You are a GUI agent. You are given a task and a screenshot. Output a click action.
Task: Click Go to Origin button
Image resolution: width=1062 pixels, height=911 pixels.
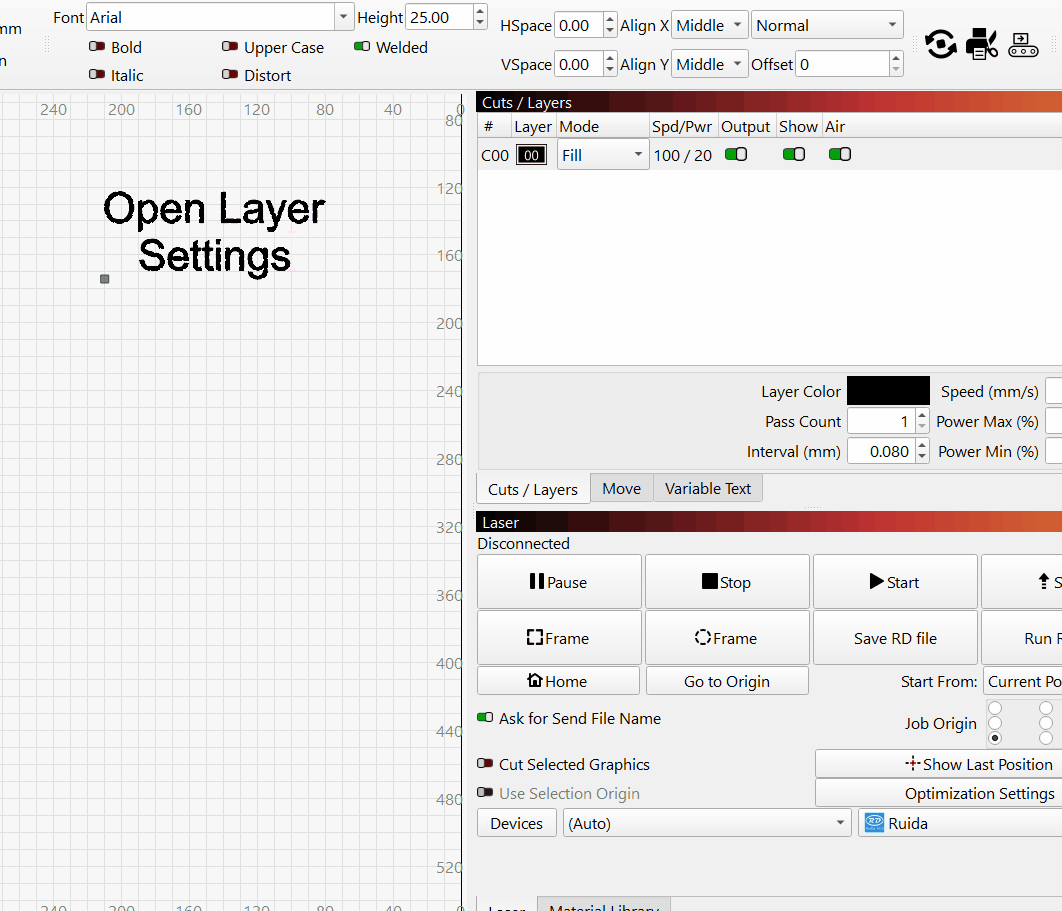[x=727, y=681]
